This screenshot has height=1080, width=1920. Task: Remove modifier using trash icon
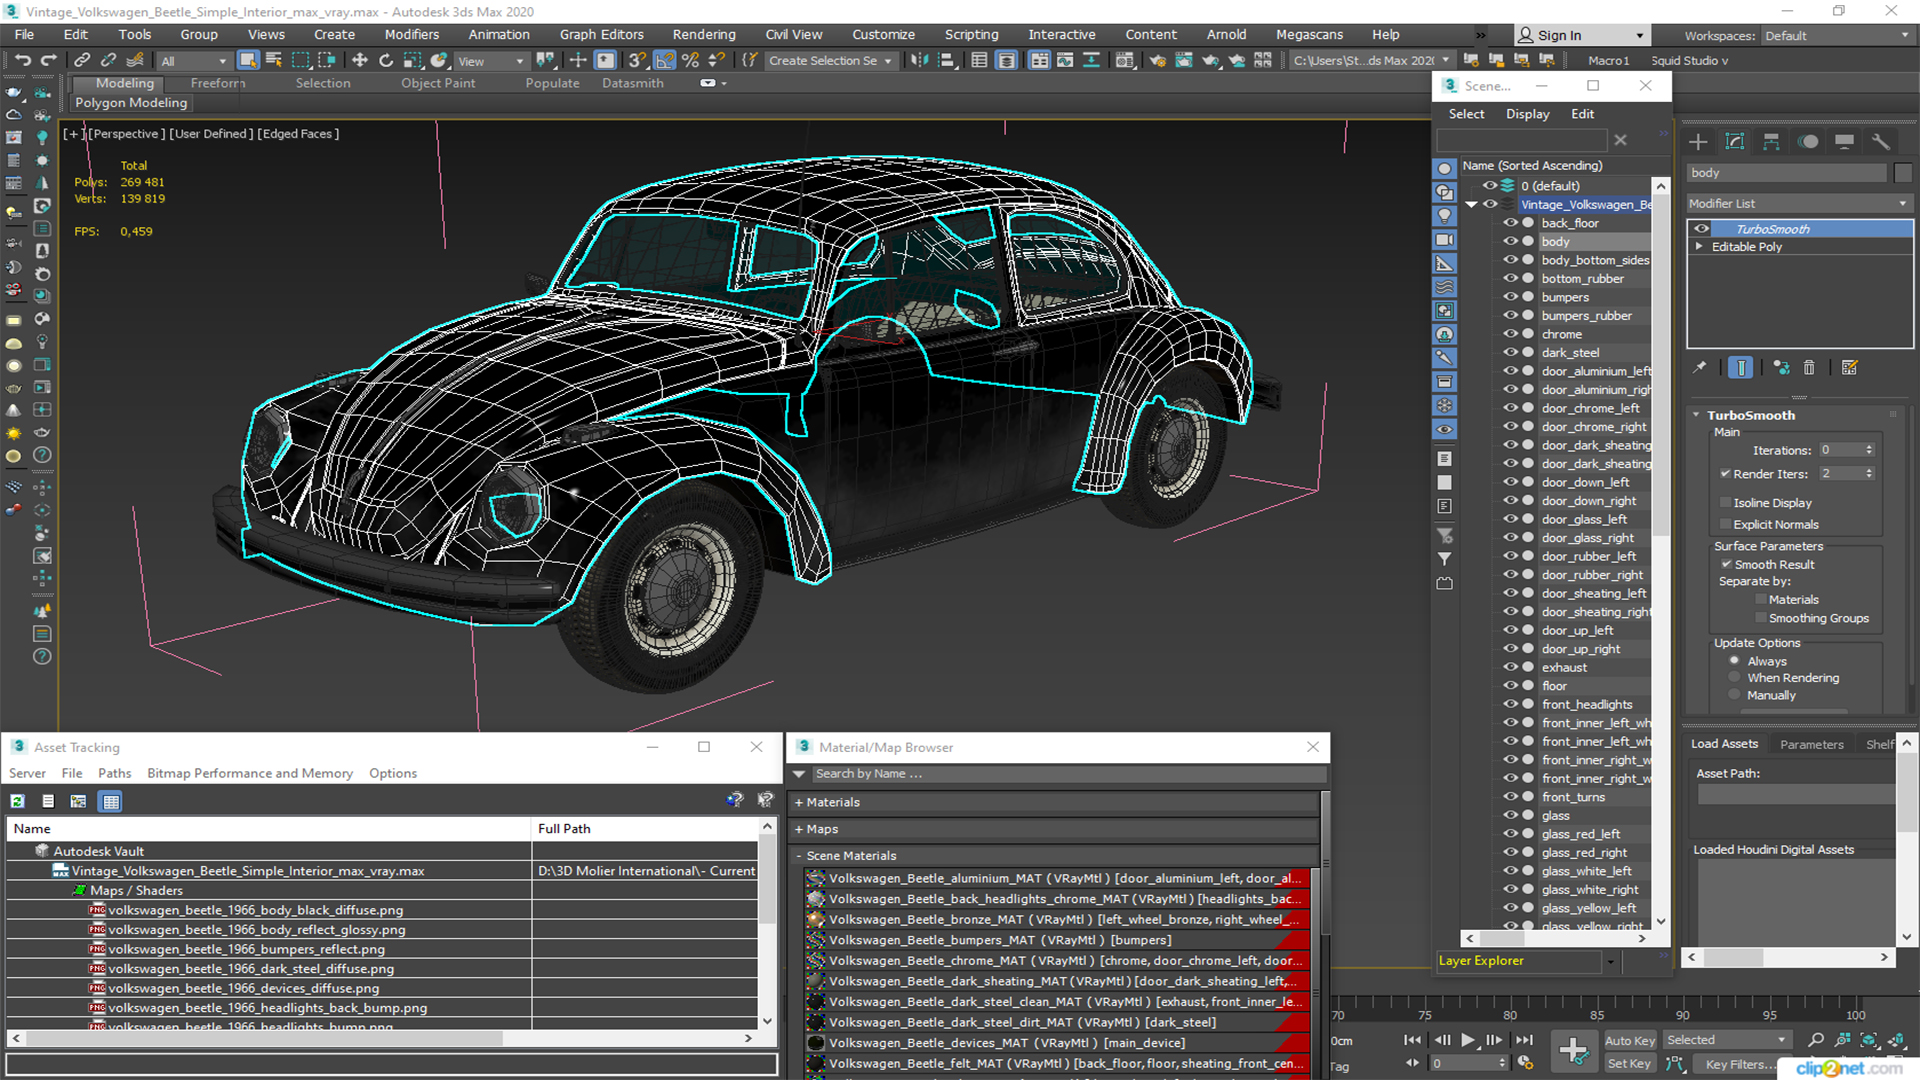pyautogui.click(x=1809, y=368)
